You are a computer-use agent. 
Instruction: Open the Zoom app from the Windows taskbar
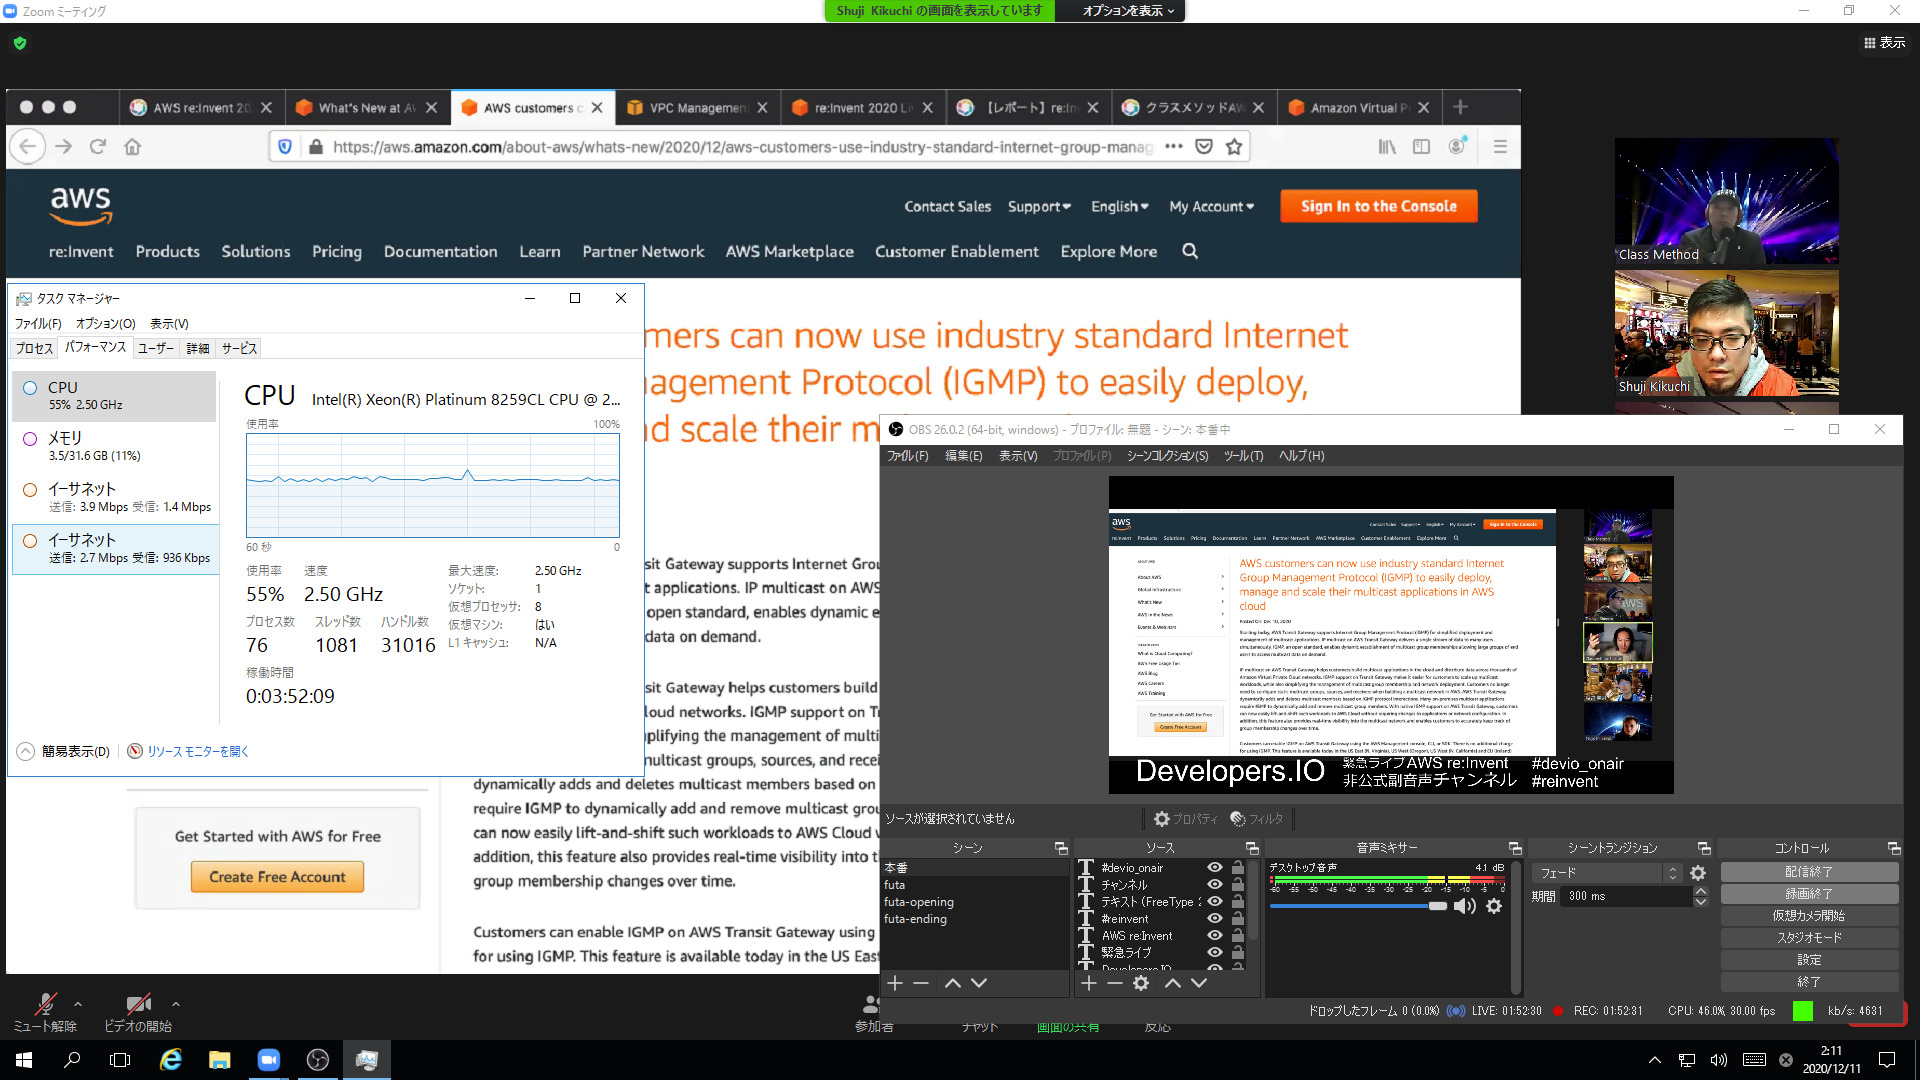point(268,1060)
